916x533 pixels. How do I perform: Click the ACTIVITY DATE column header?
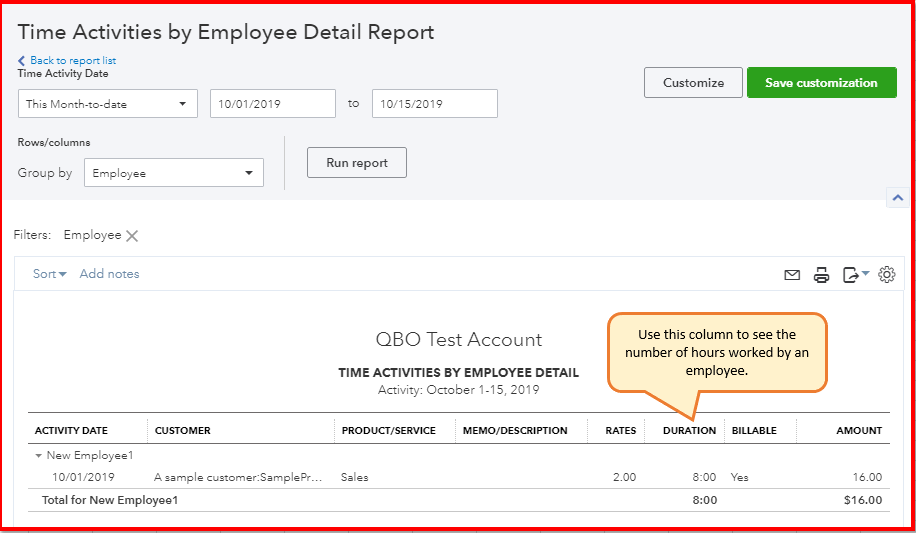click(71, 430)
